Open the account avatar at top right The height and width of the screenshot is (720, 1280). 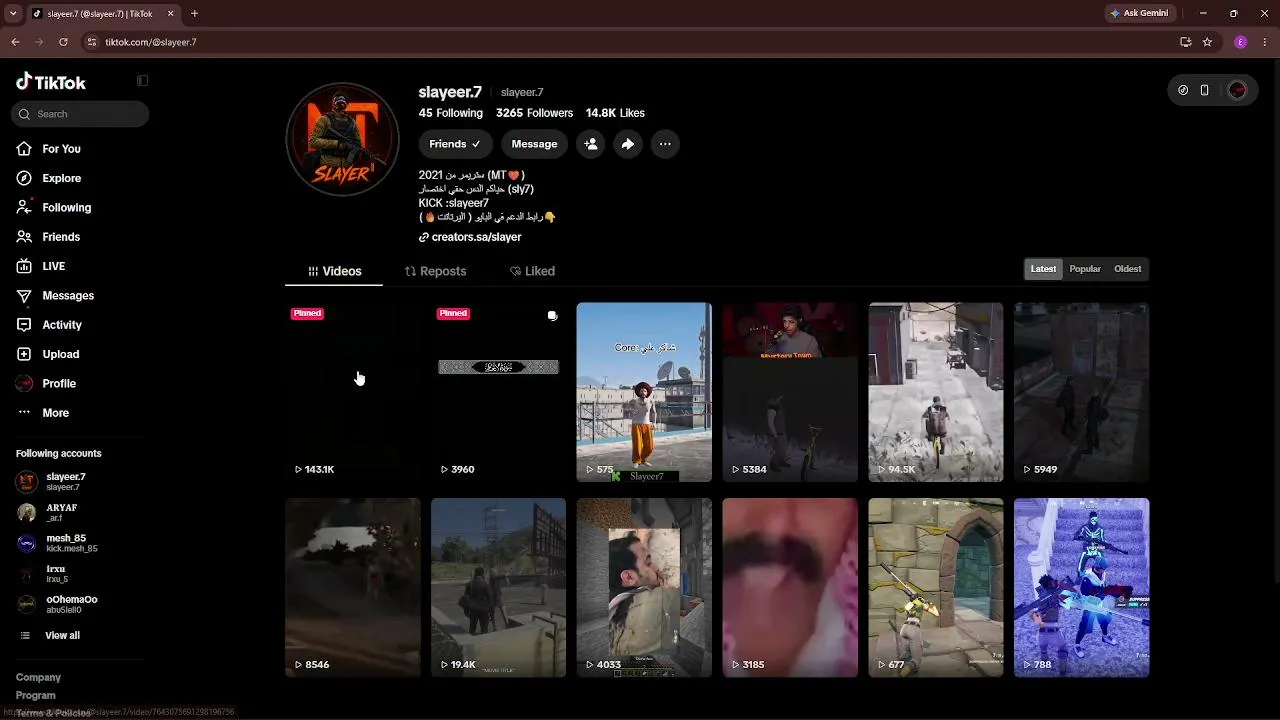(1237, 90)
